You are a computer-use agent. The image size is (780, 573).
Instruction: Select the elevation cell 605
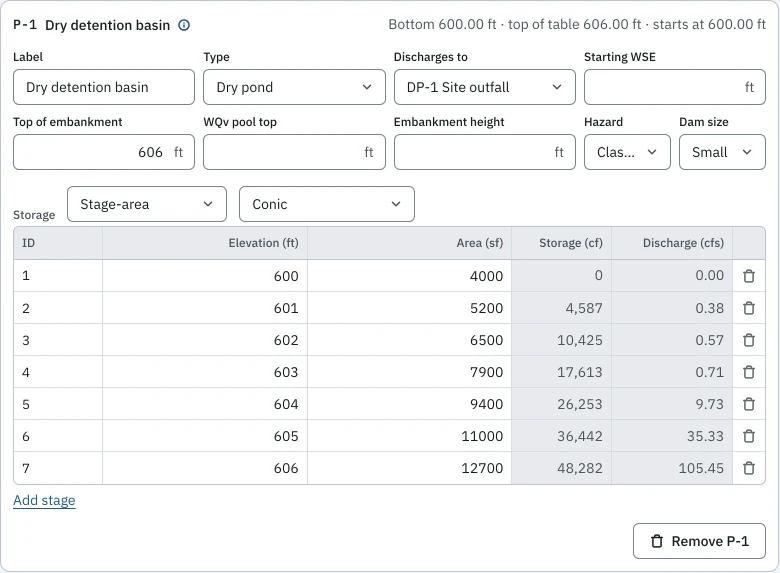click(x=205, y=436)
